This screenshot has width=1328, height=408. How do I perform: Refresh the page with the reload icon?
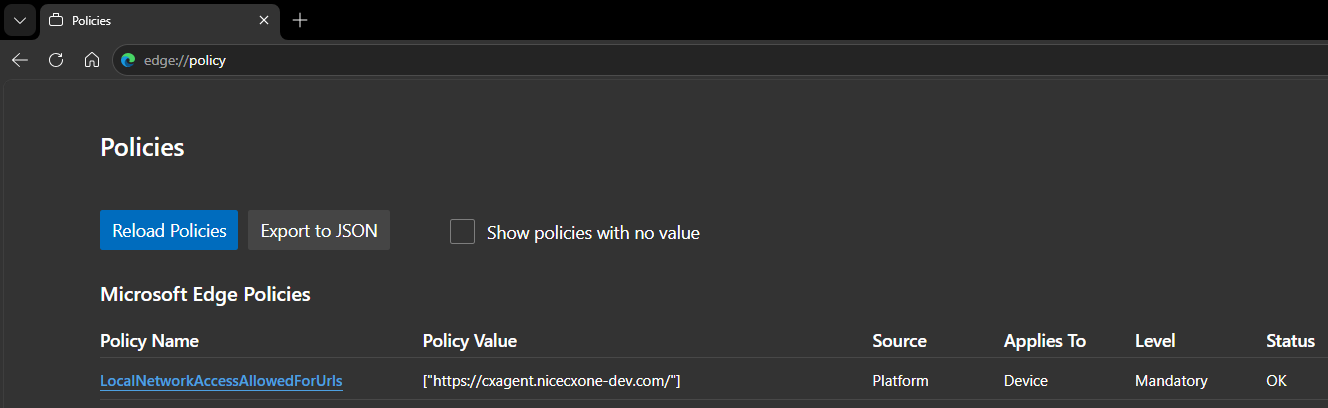pyautogui.click(x=56, y=60)
